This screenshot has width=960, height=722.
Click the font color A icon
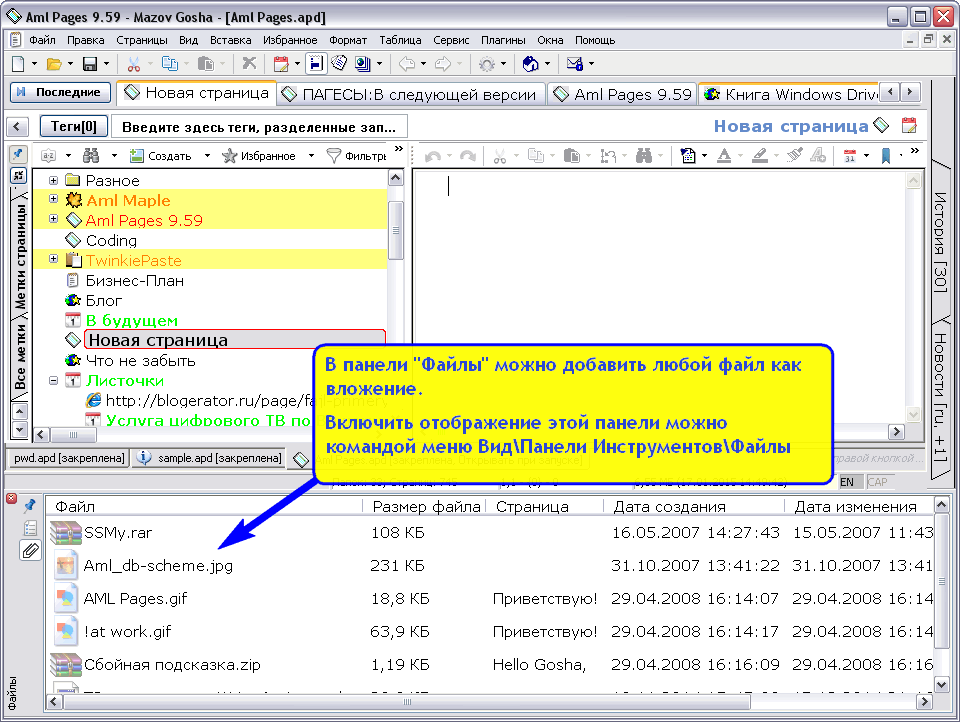pos(724,156)
